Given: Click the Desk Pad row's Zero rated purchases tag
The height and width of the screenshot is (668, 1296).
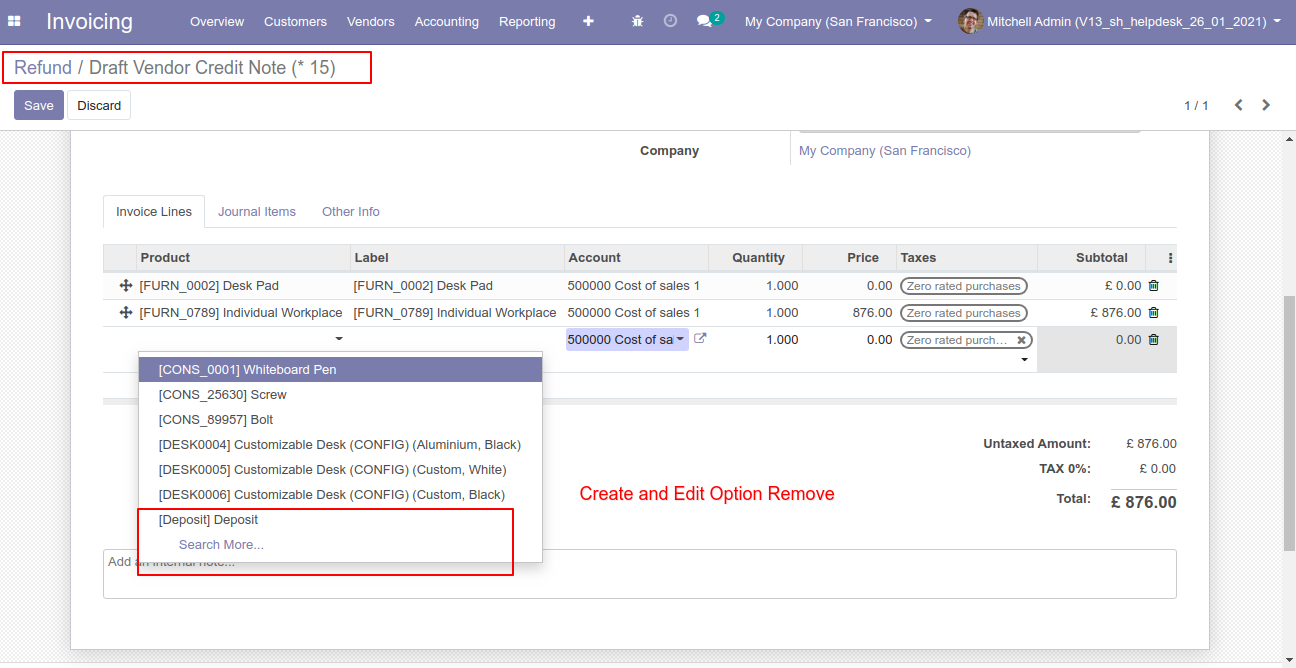Looking at the screenshot, I should click(x=964, y=286).
